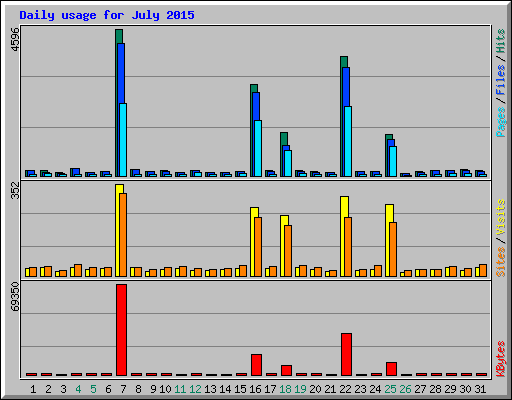Click the red KBytes bar for day 16

click(x=256, y=365)
